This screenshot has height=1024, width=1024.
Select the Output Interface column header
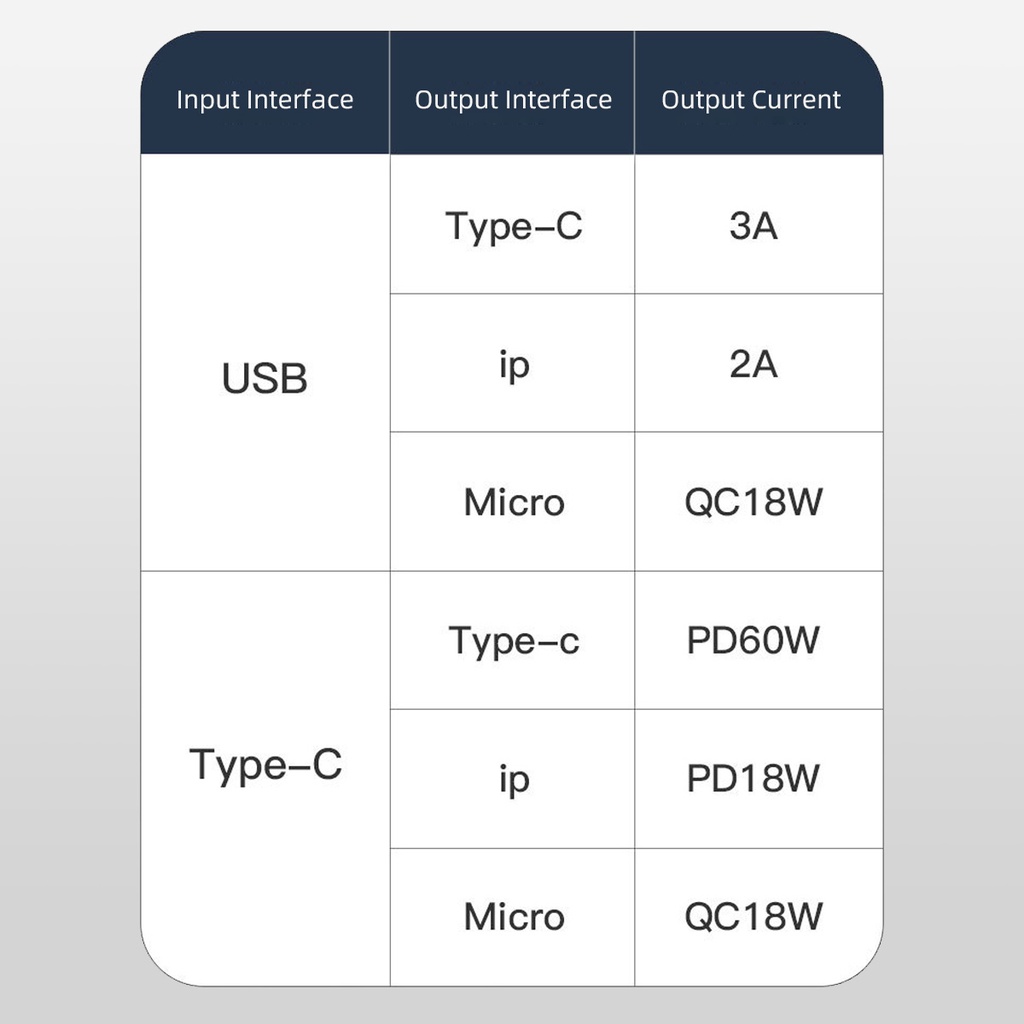(513, 100)
